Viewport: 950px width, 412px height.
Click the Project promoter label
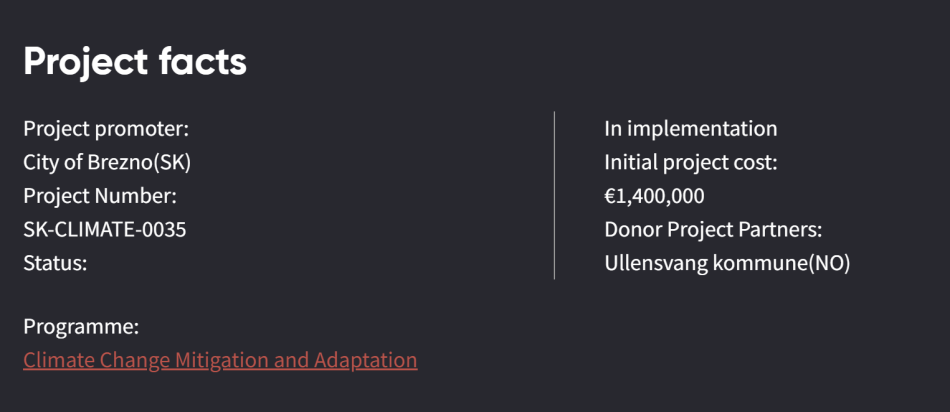tap(106, 128)
